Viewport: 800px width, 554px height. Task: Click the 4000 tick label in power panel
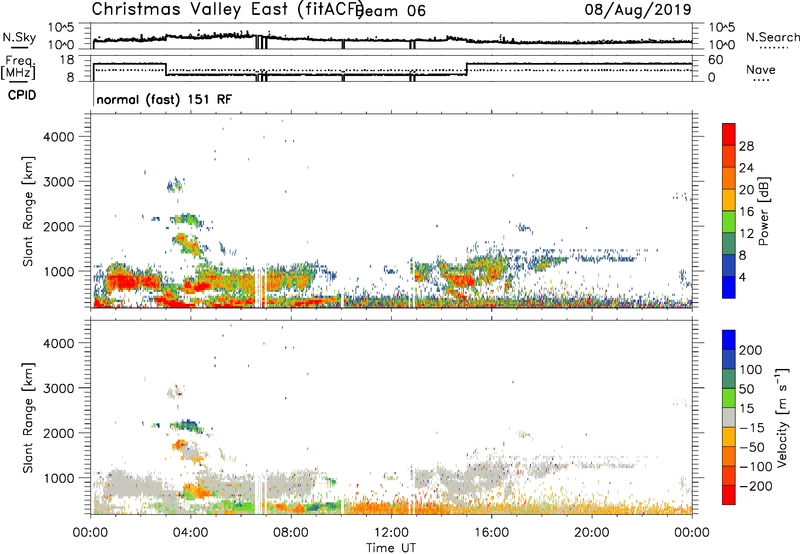click(x=59, y=137)
